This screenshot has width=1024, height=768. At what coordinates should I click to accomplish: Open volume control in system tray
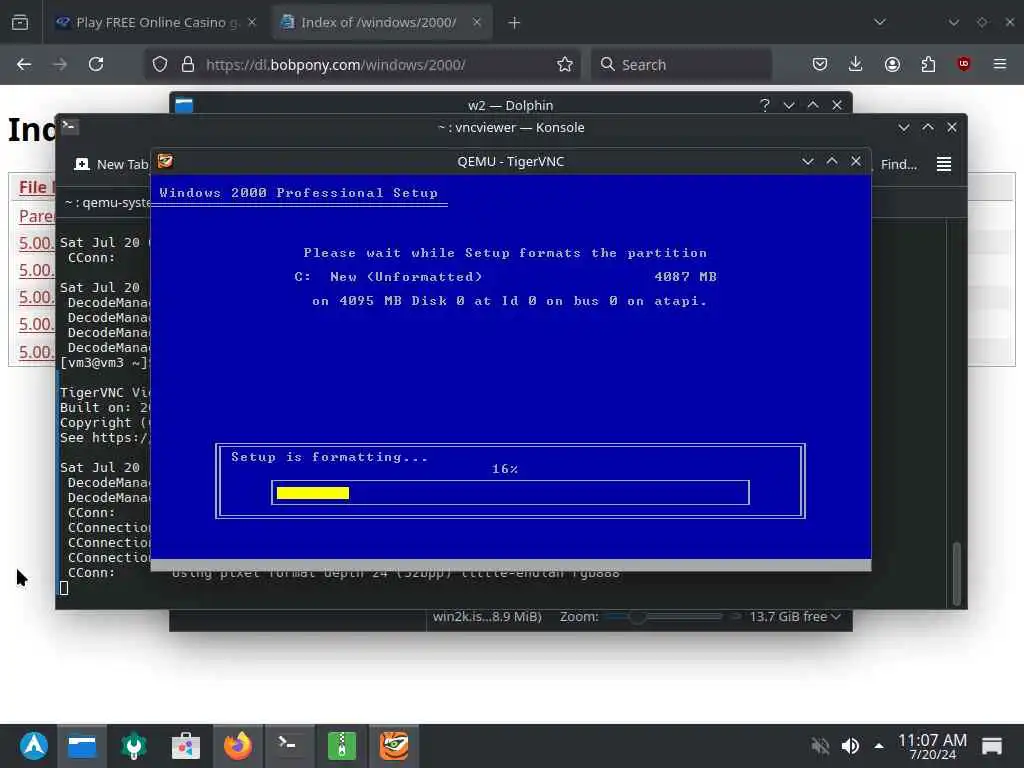click(850, 746)
